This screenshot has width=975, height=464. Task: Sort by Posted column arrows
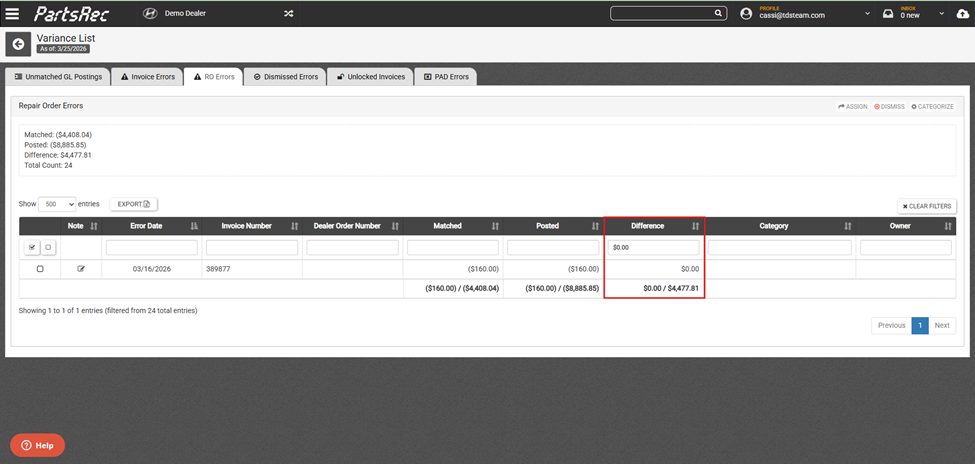pyautogui.click(x=596, y=226)
